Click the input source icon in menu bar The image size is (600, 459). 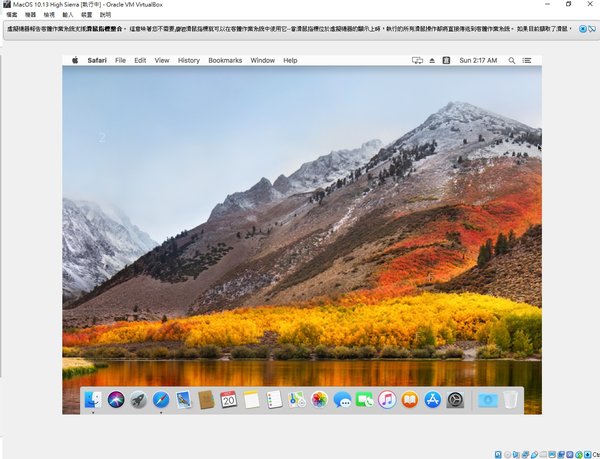[x=446, y=60]
